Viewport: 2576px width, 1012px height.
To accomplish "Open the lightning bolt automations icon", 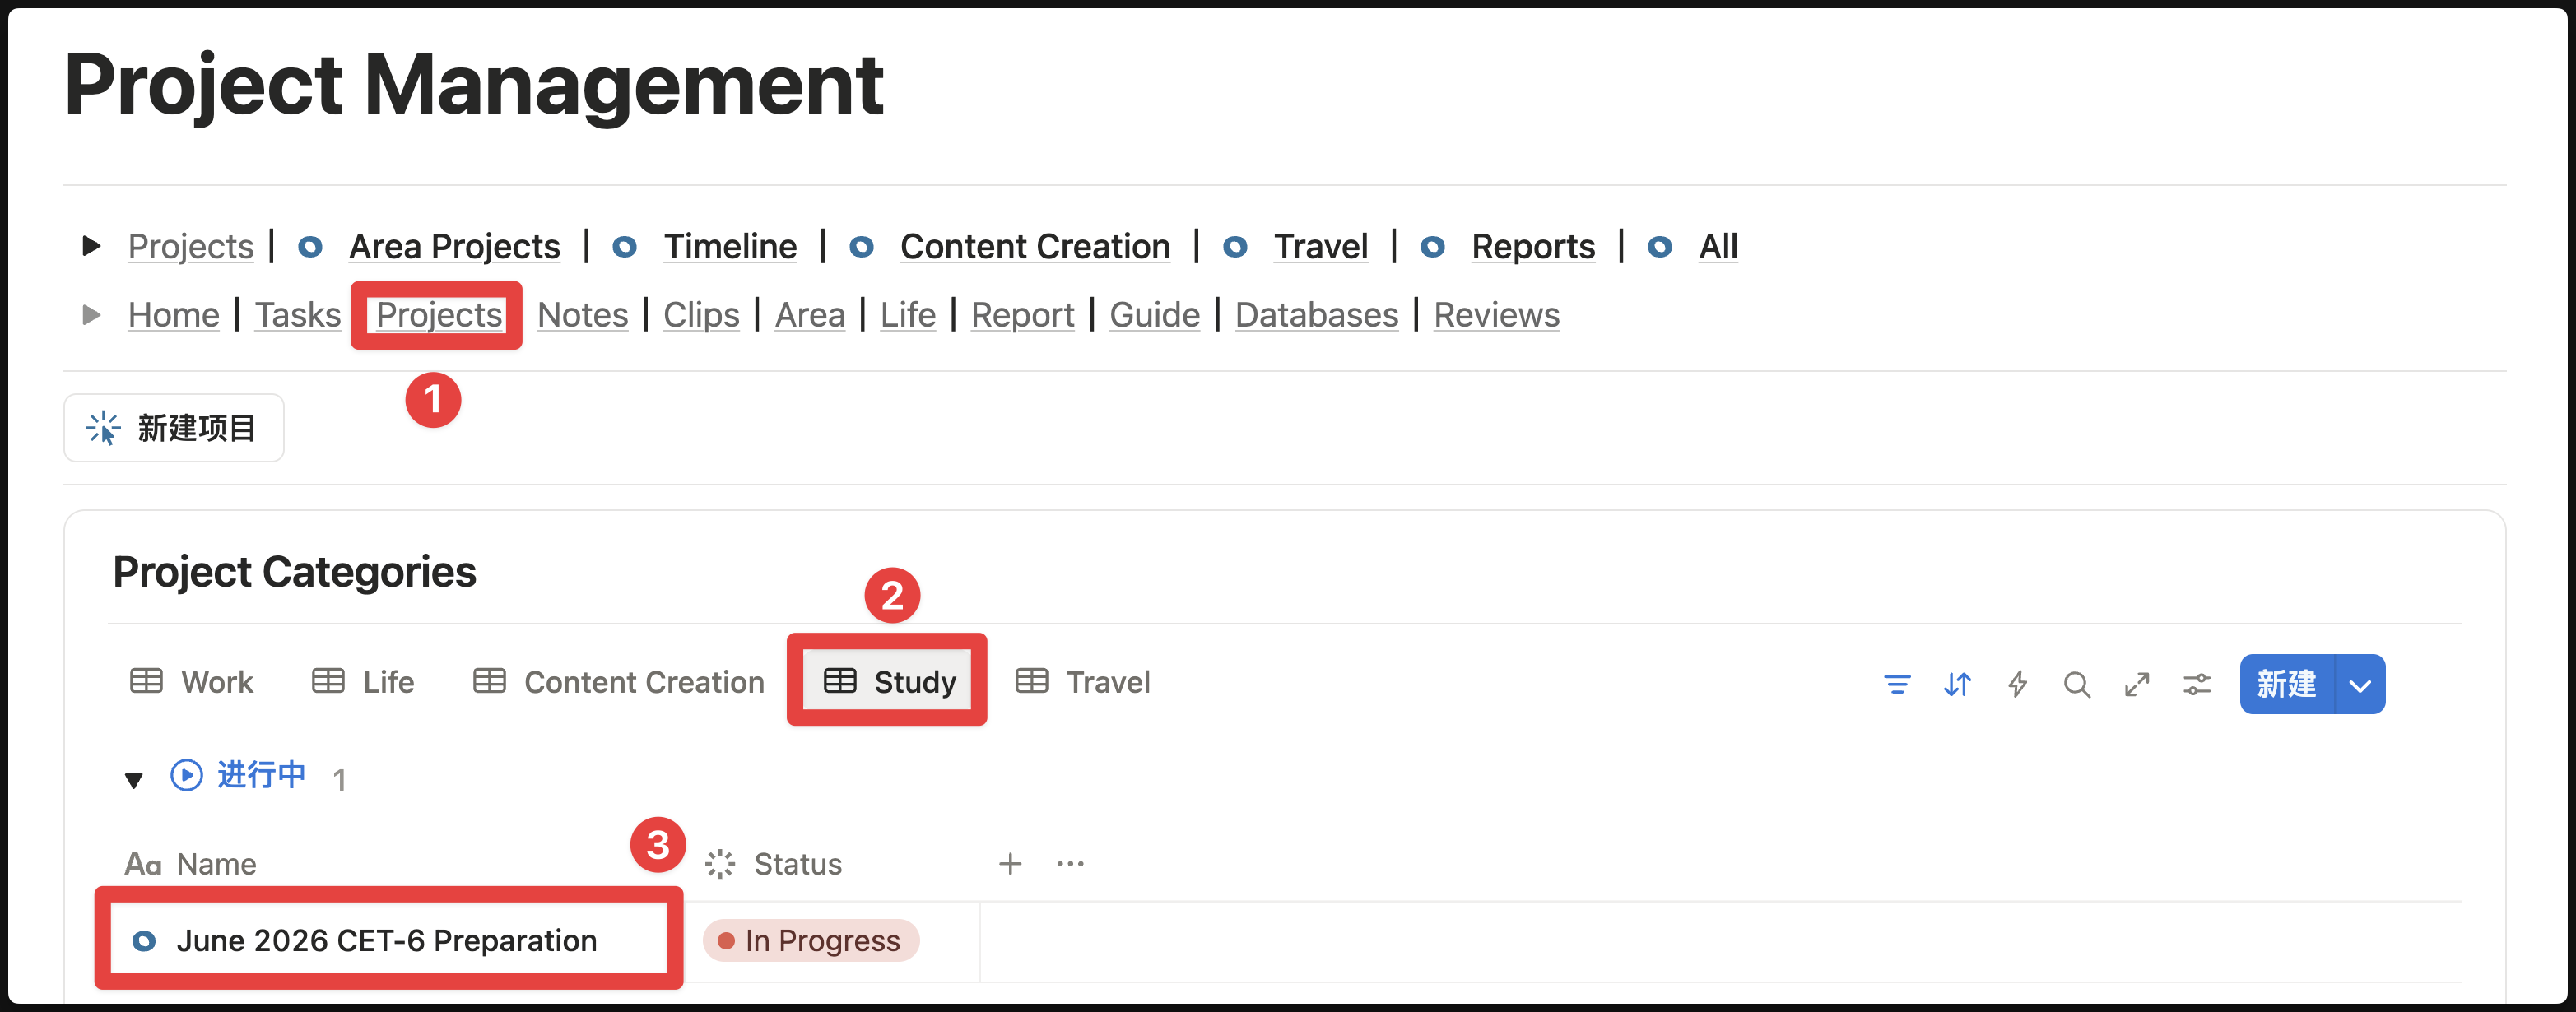I will [x=2017, y=685].
